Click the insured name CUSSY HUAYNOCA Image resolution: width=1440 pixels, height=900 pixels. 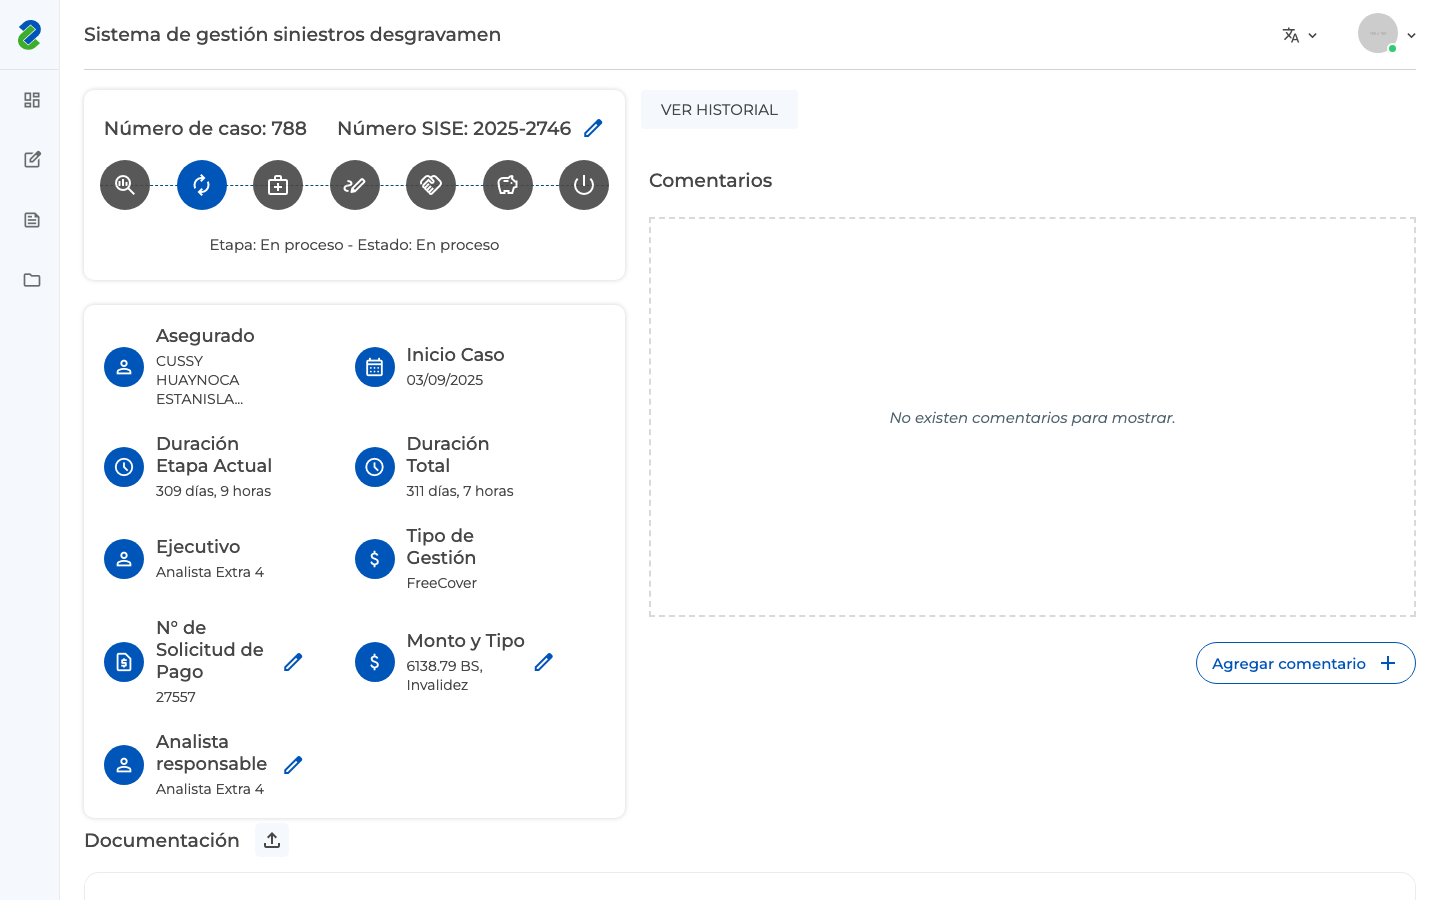[199, 380]
